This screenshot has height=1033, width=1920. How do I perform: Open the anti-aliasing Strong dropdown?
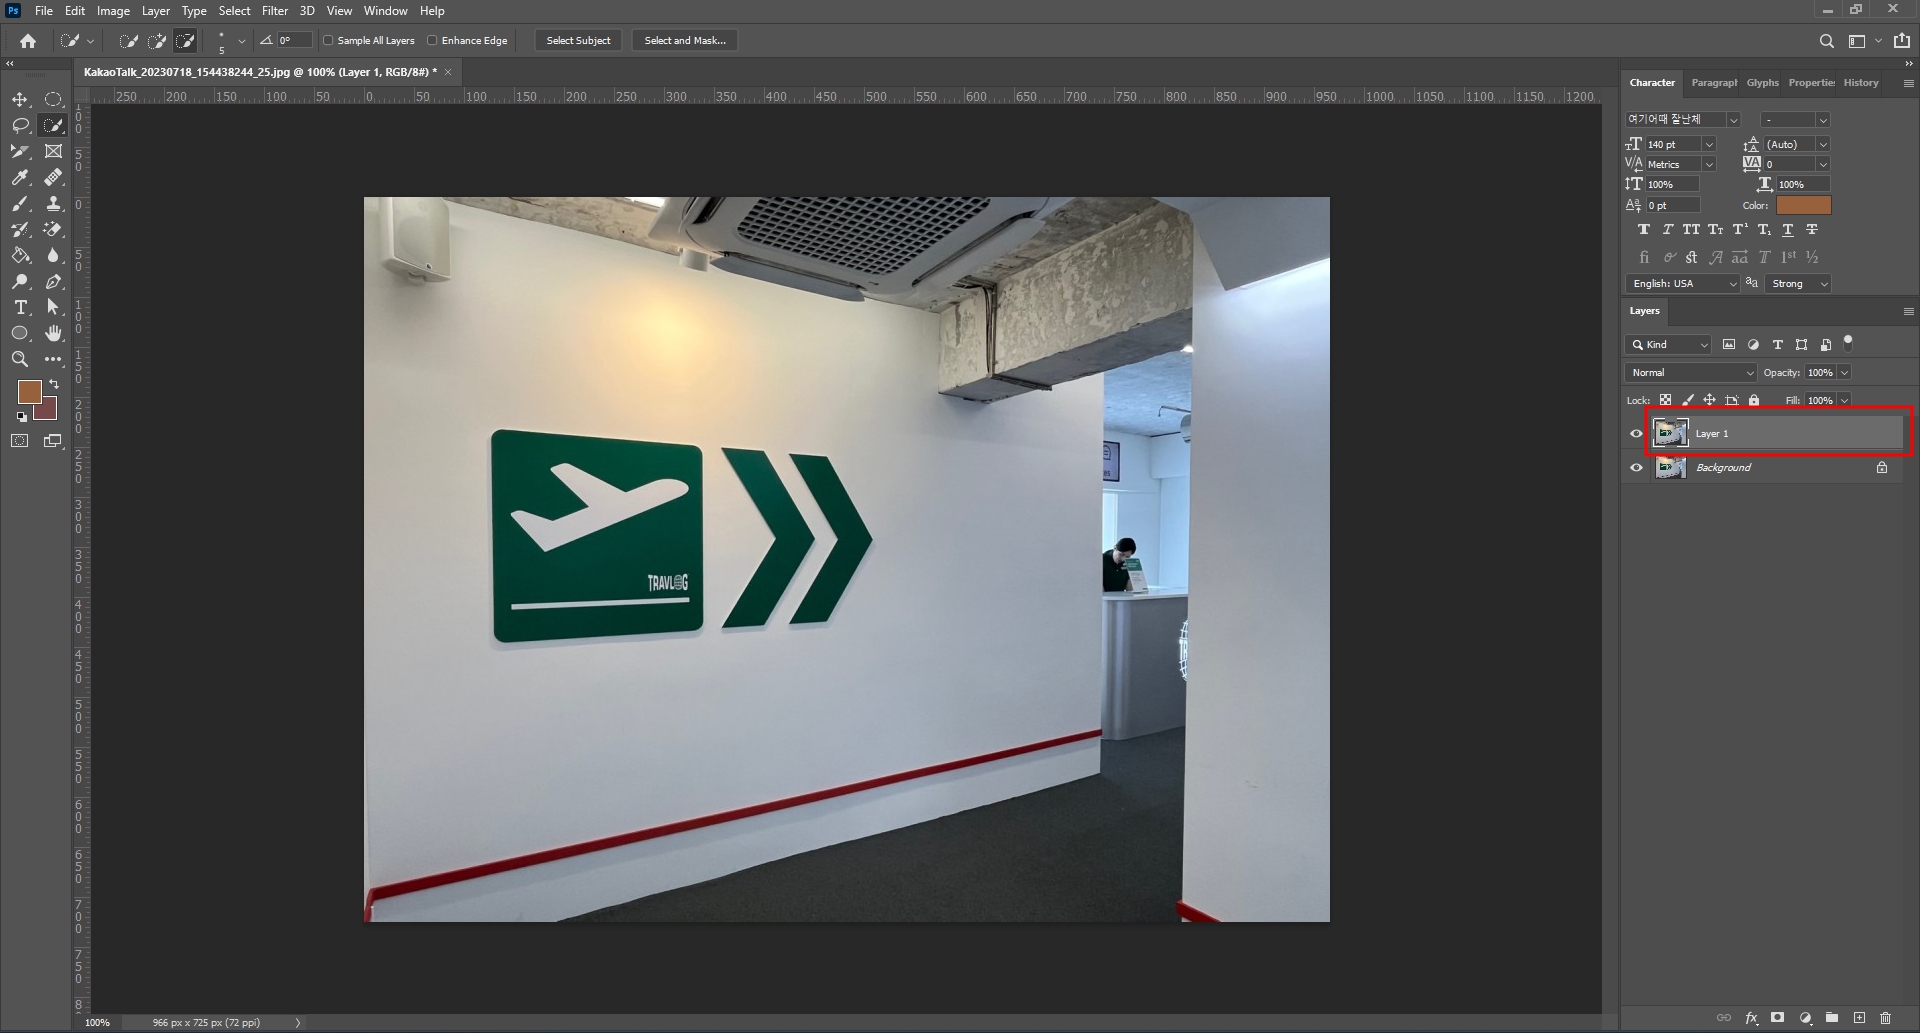[x=1798, y=284]
